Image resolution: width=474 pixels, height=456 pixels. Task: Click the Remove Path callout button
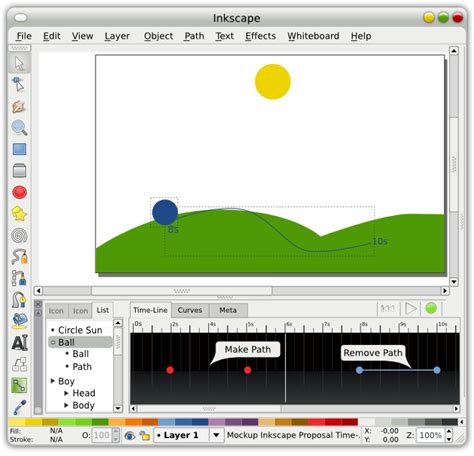click(373, 353)
